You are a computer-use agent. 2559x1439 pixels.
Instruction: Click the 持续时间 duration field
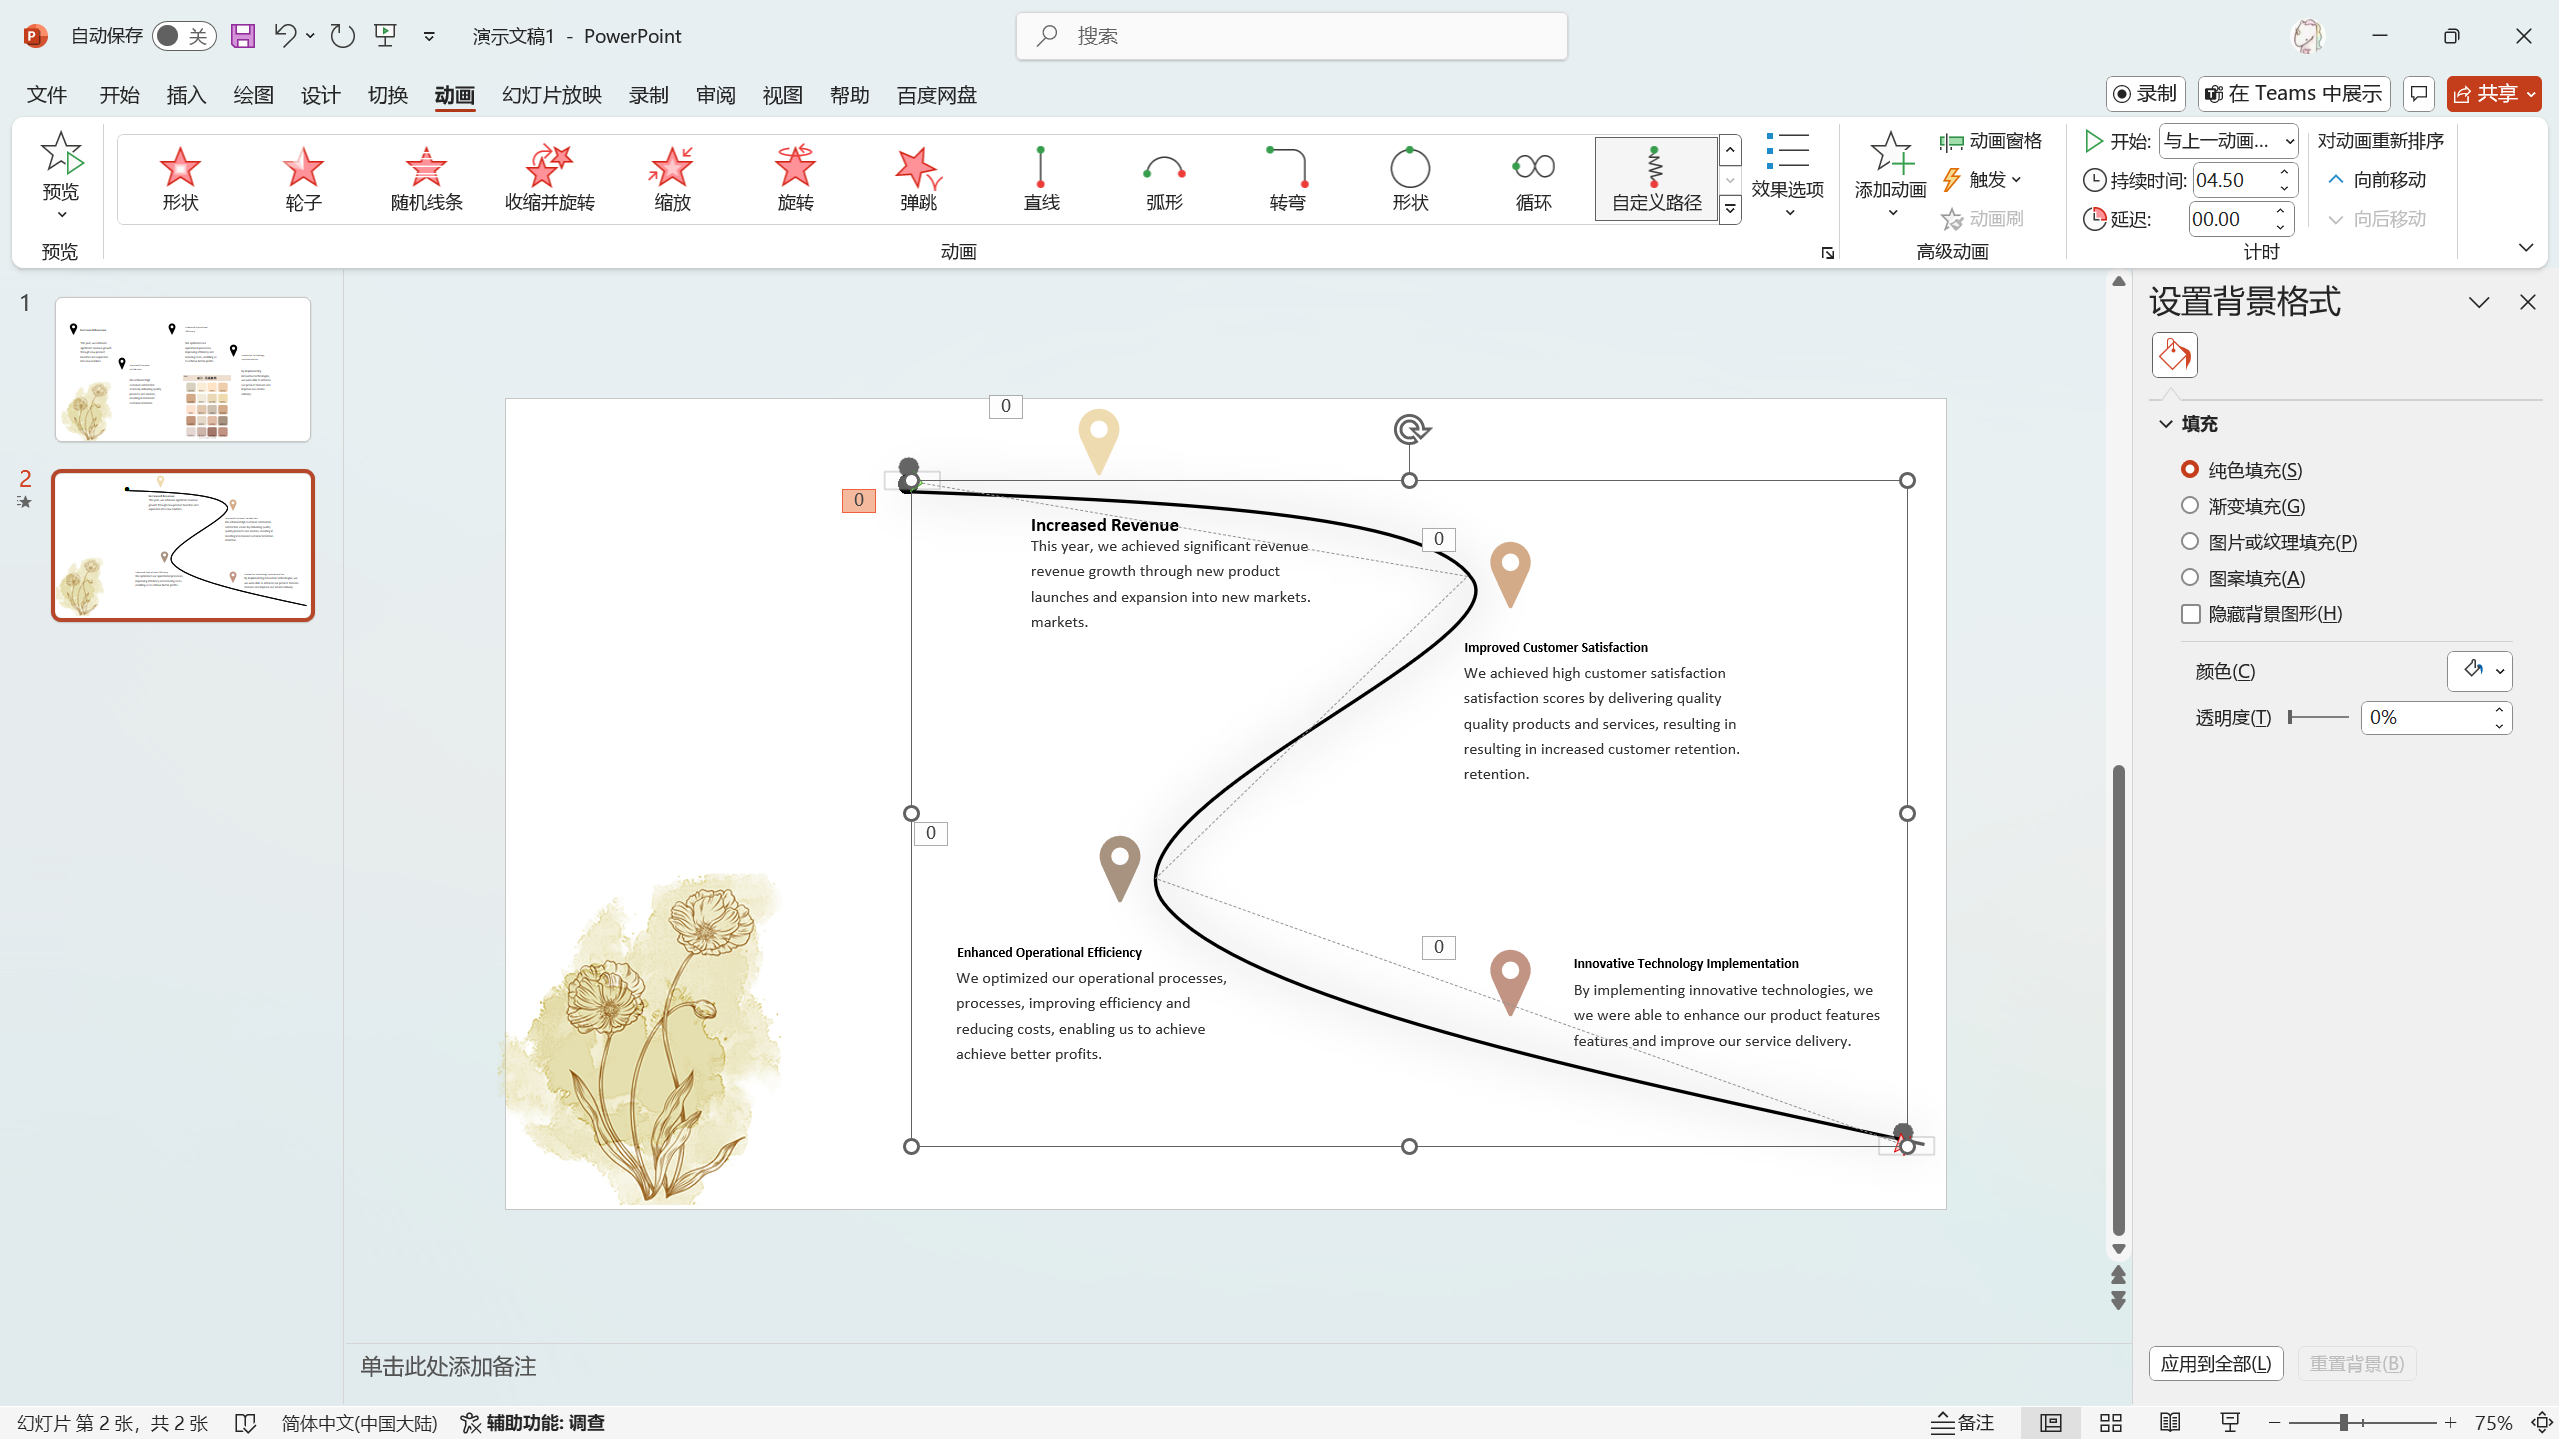pyautogui.click(x=2243, y=180)
